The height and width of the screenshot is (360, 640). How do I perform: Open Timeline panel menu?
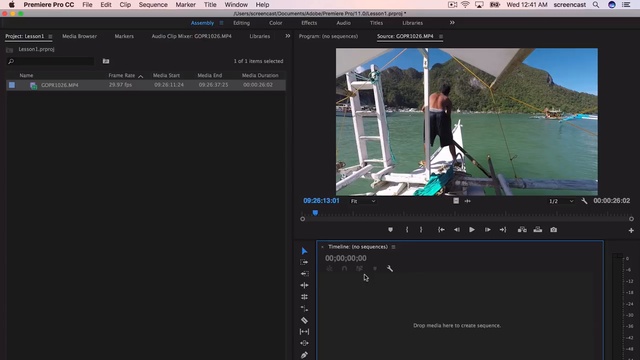click(393, 247)
